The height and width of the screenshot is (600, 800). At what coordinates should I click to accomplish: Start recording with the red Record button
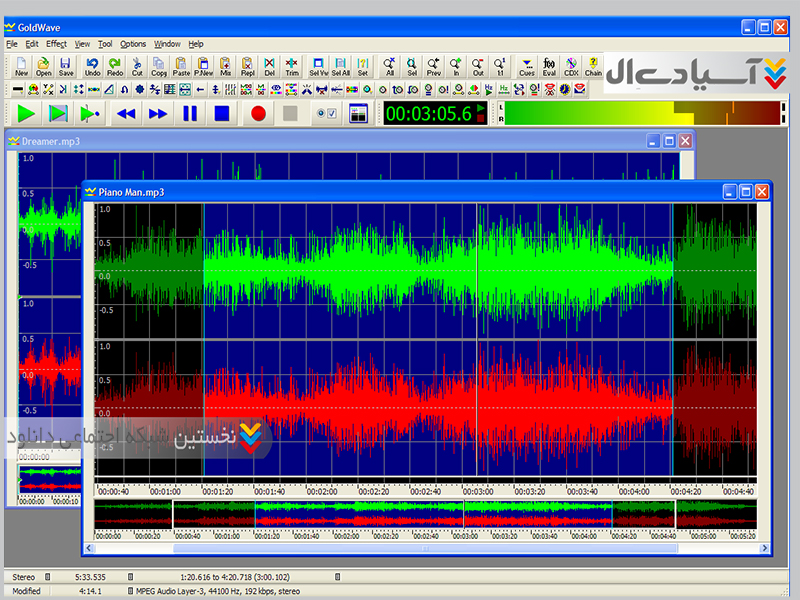[x=258, y=114]
